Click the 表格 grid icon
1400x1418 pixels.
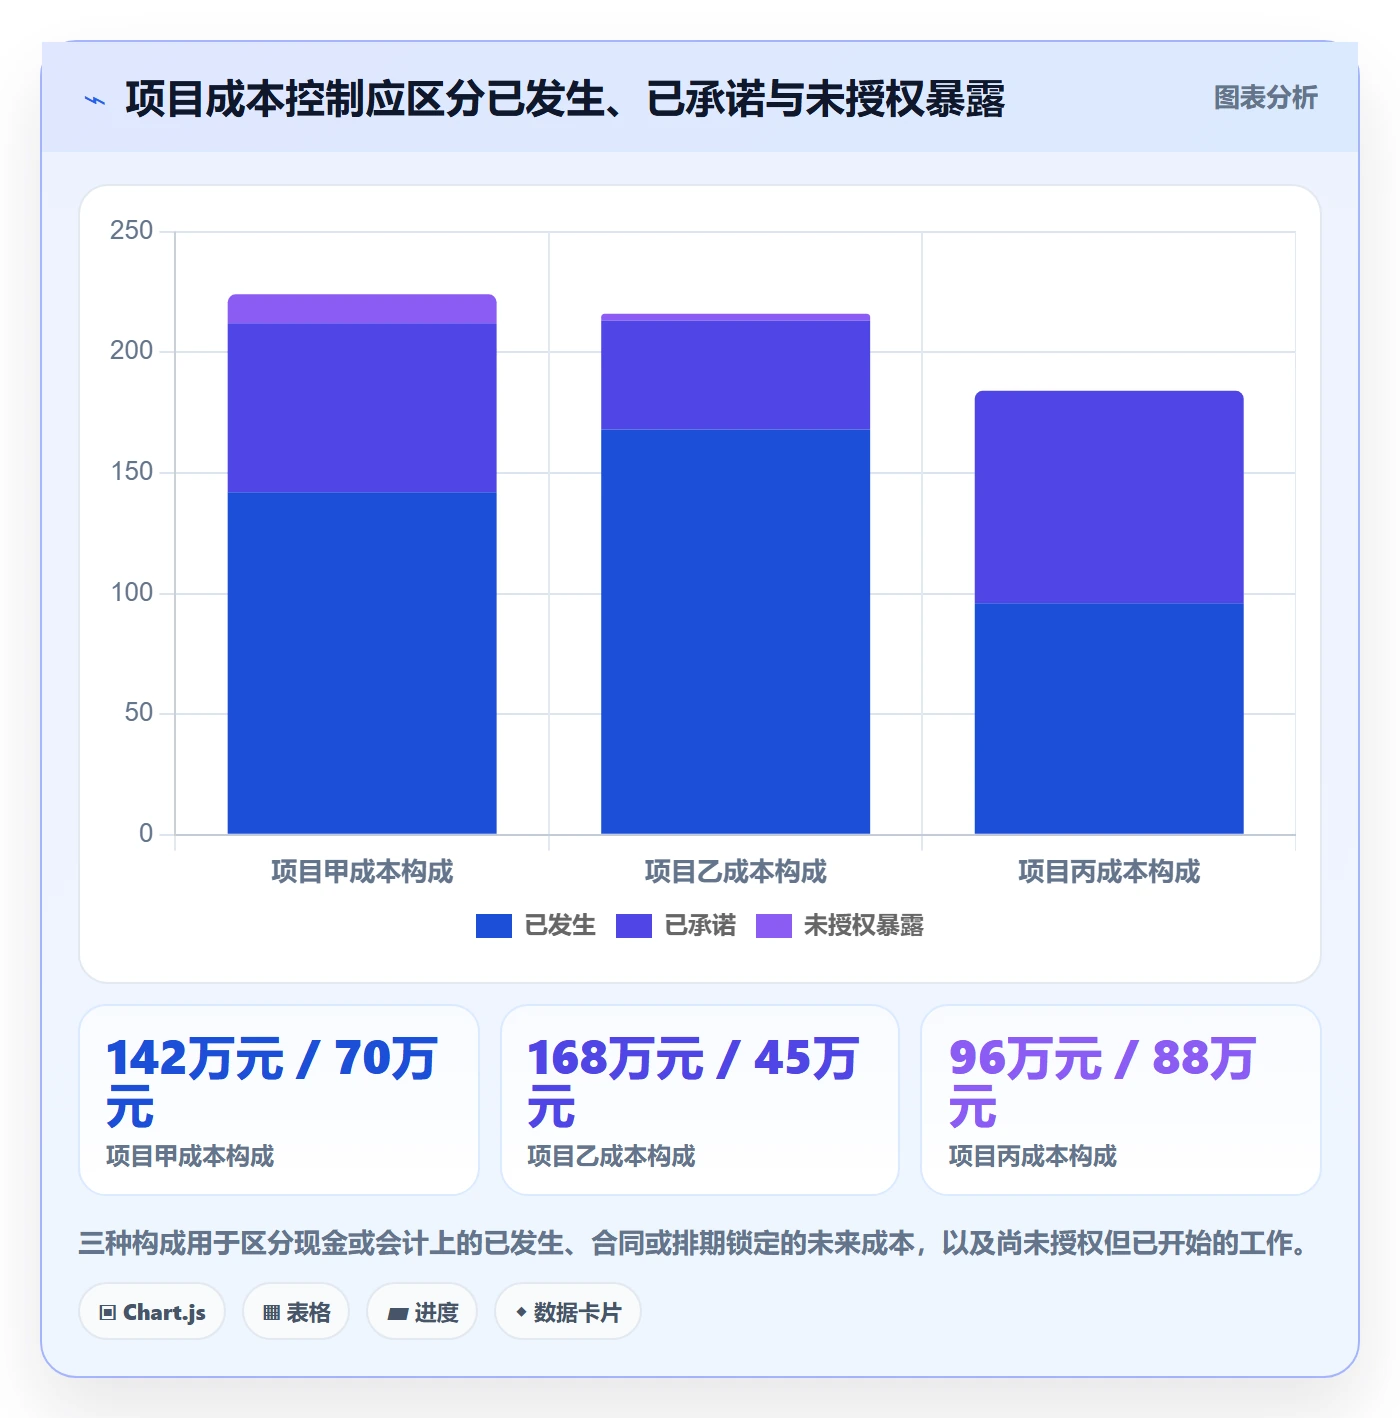point(271,1313)
